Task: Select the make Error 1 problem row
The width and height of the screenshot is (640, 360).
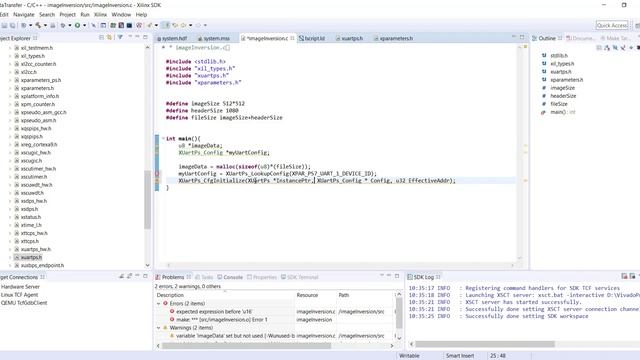Action: [222, 320]
